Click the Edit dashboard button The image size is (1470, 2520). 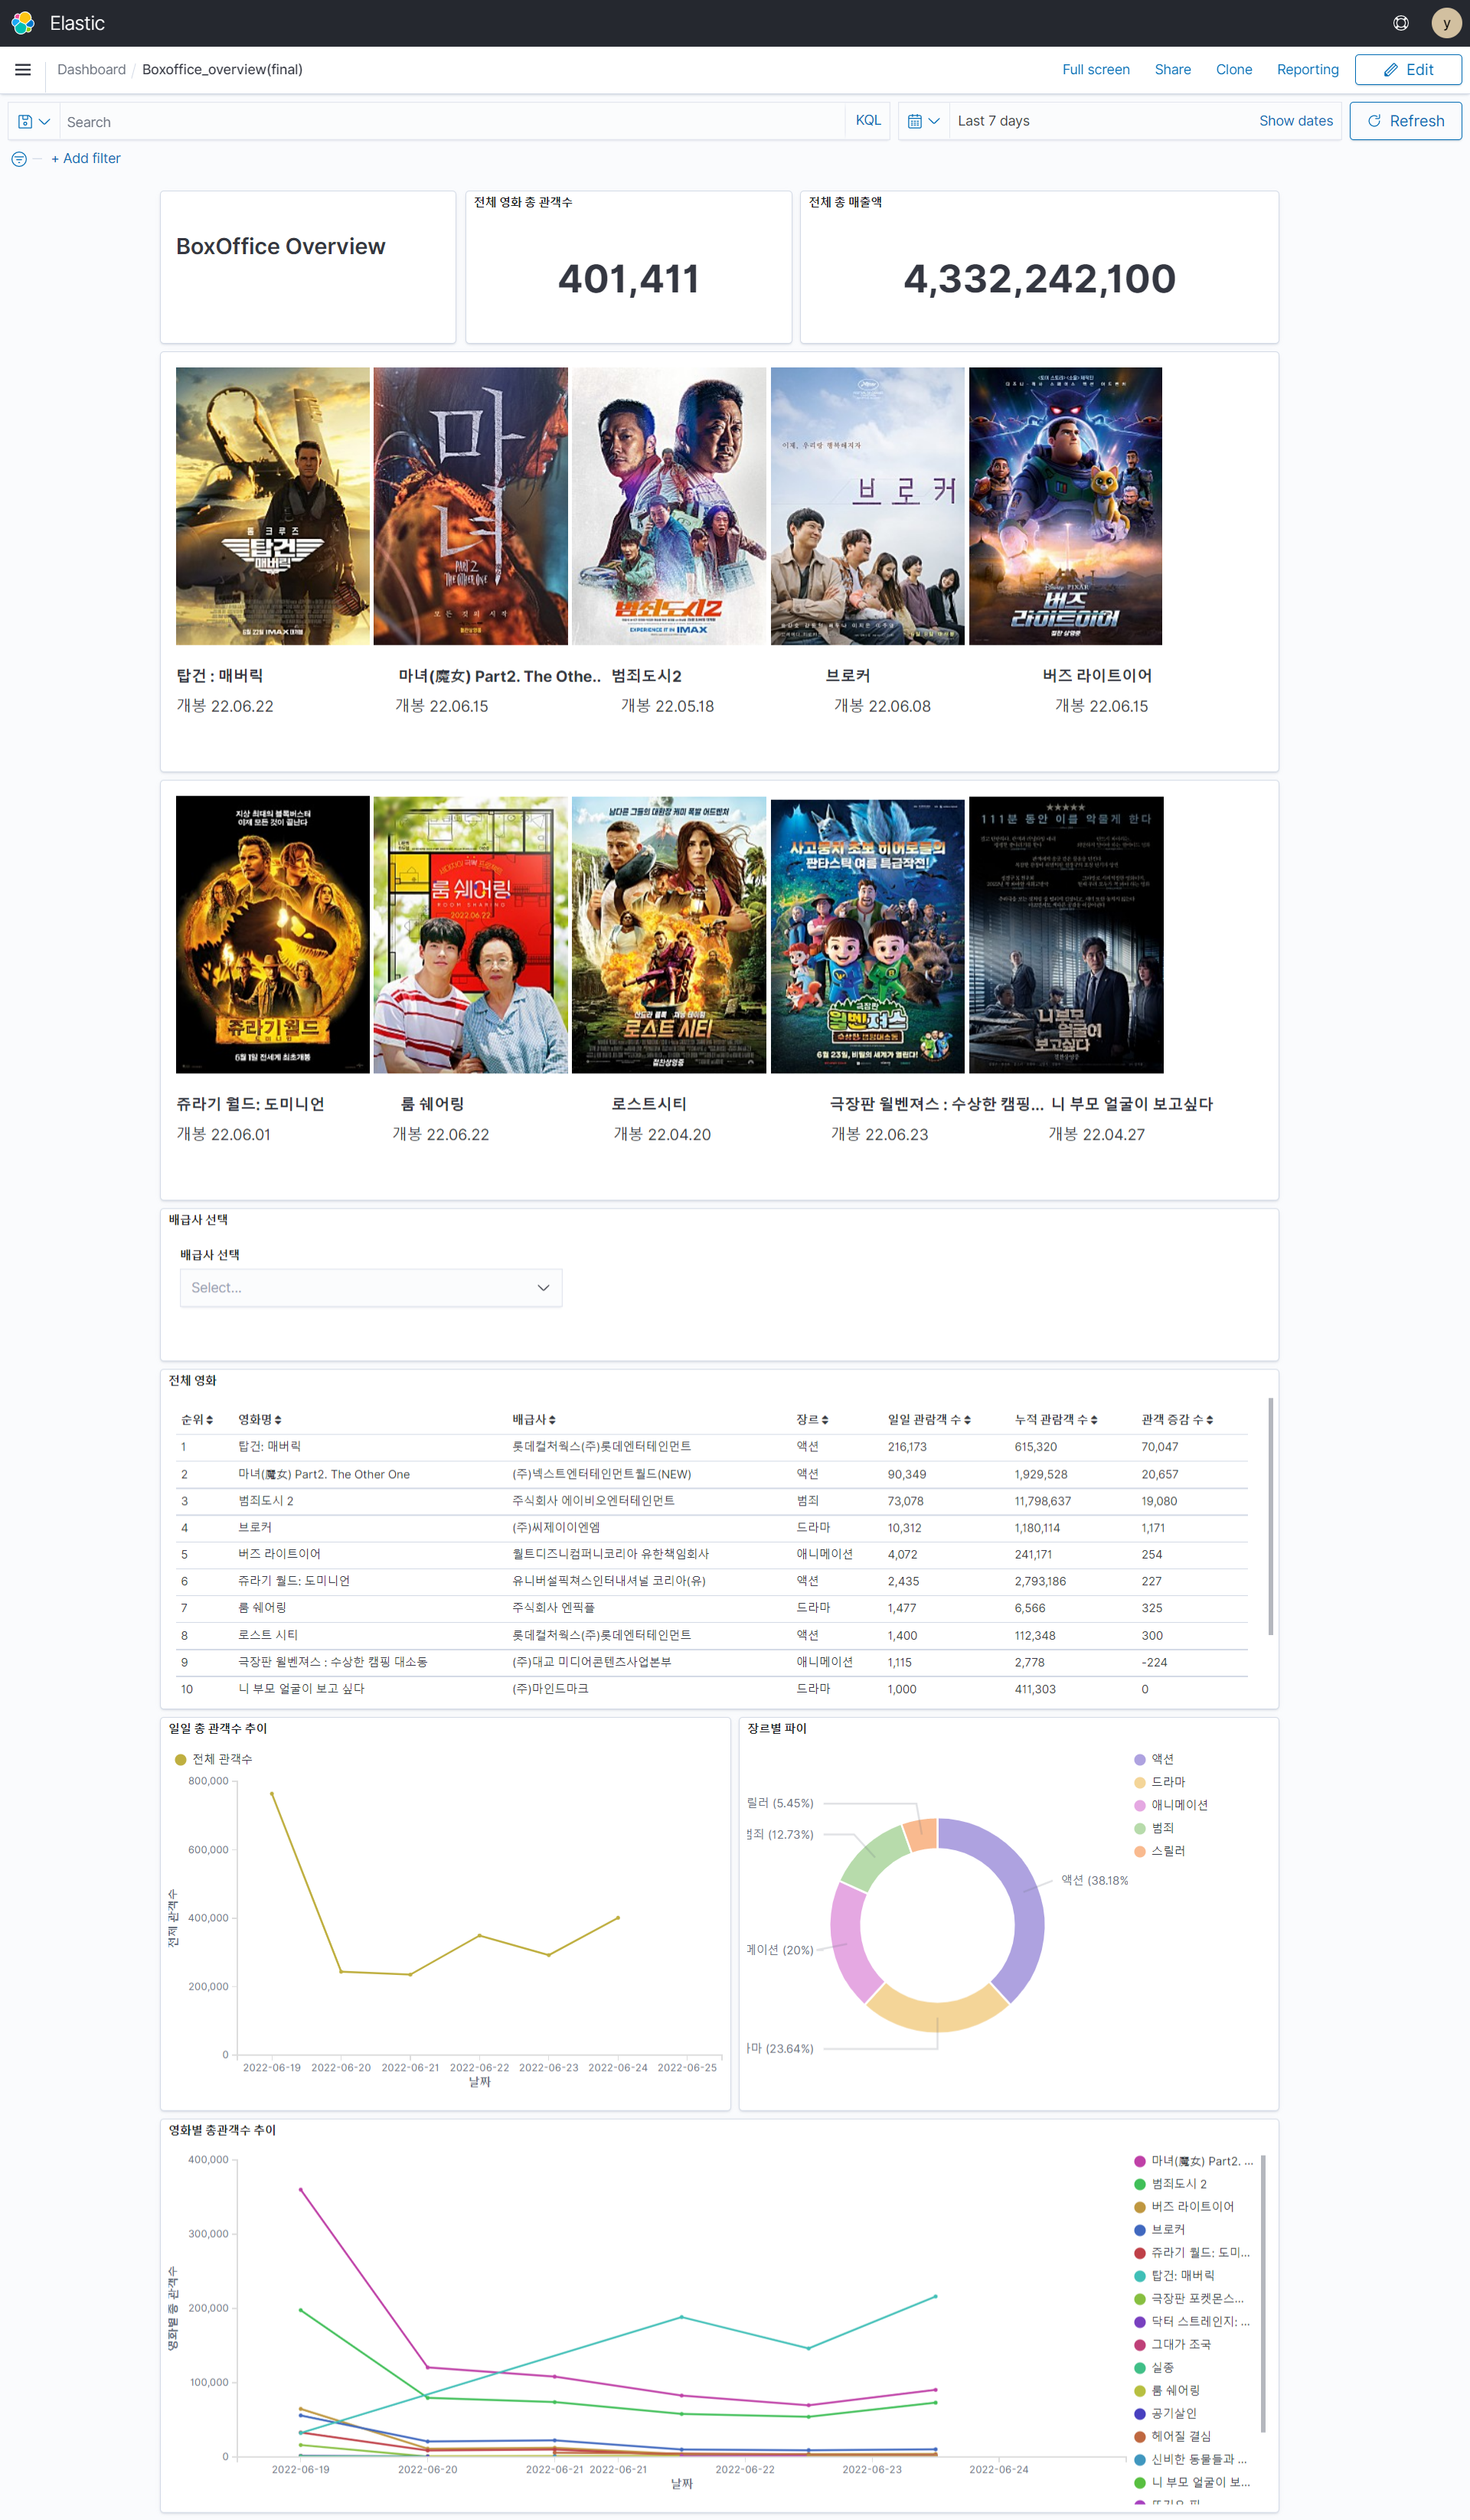[1407, 70]
